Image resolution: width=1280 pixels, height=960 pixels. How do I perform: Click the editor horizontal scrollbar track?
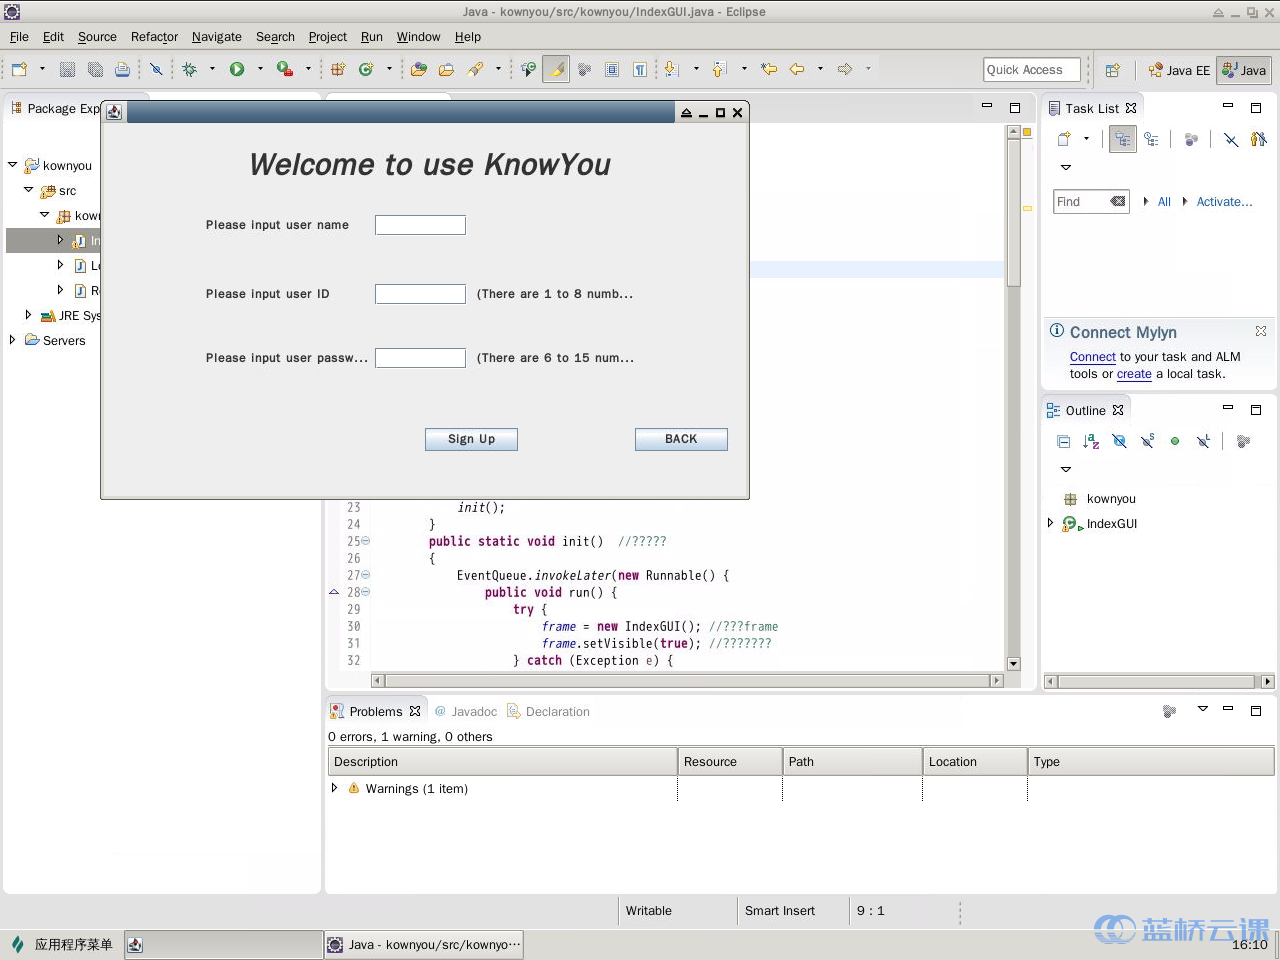click(686, 681)
